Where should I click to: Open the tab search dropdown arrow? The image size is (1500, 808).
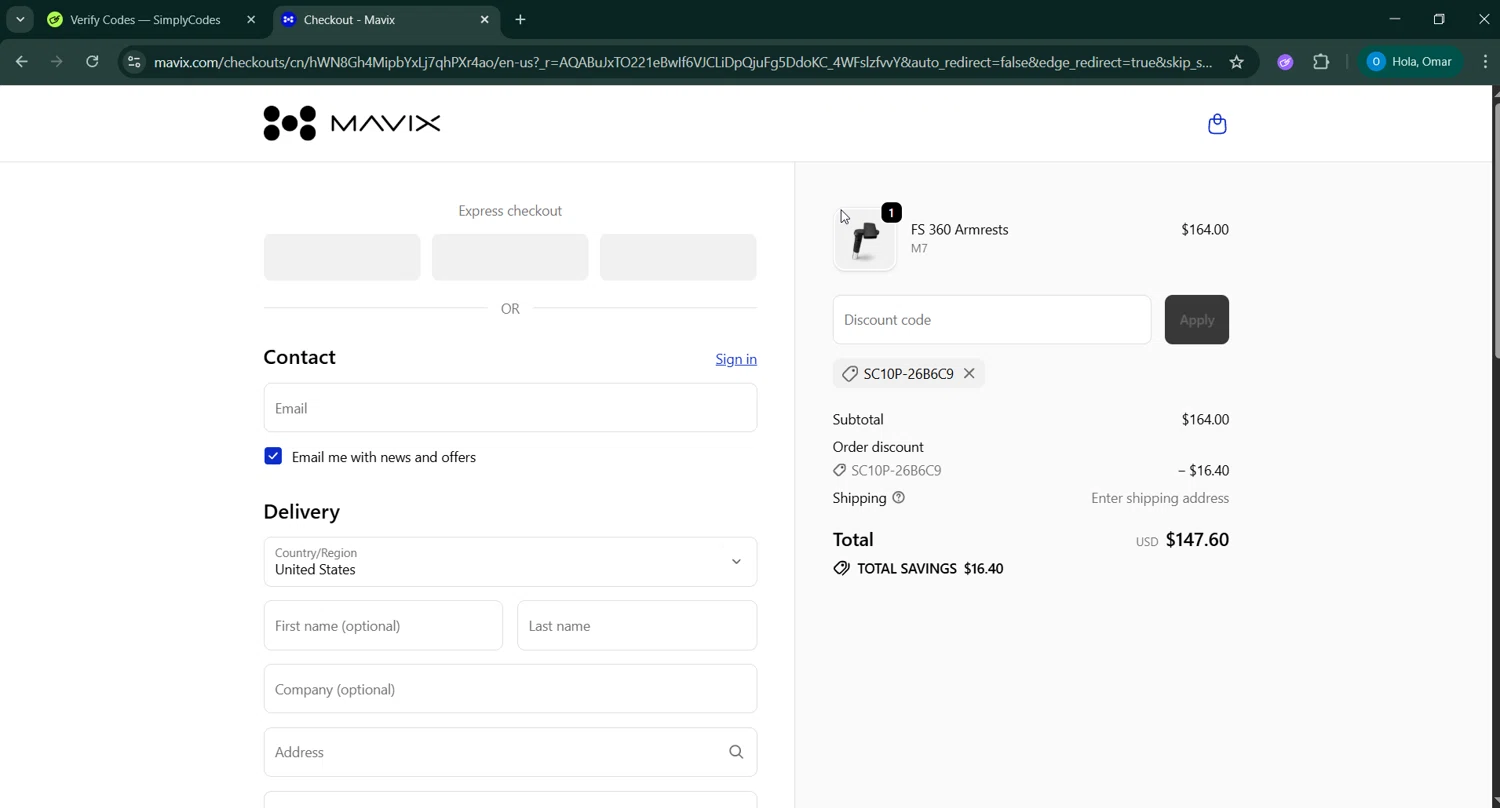point(20,19)
